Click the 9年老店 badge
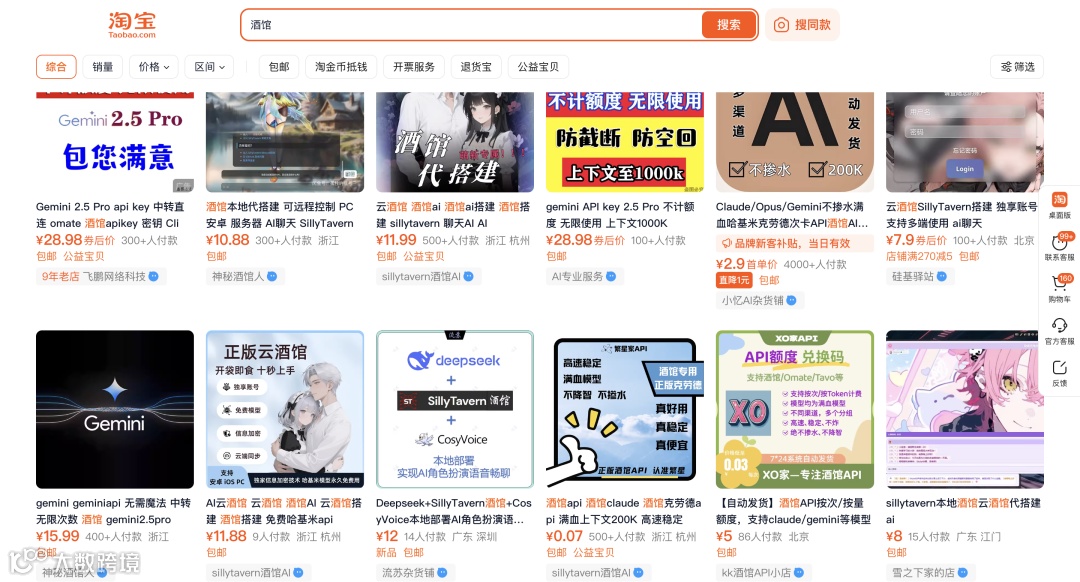Screen dimensions: 1080x582 tap(60, 276)
